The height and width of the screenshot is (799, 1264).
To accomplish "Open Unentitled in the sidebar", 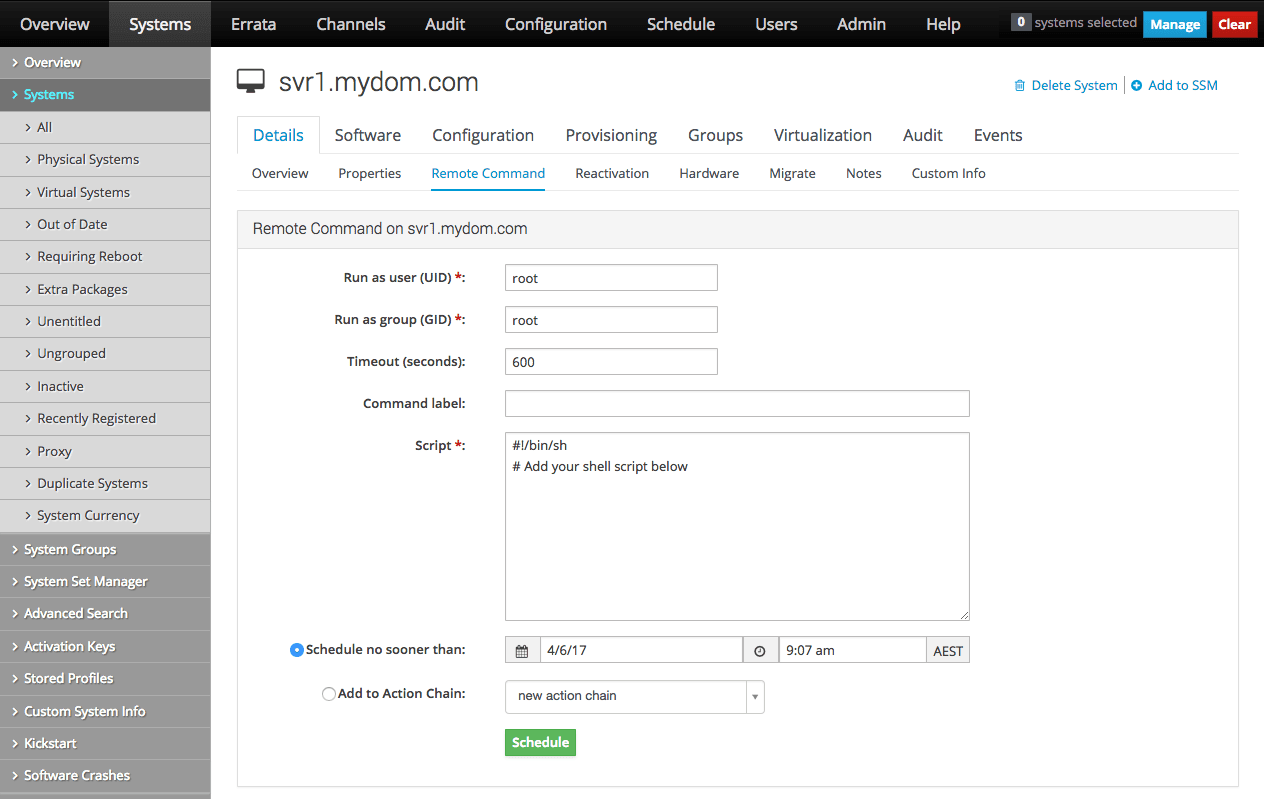I will click(105, 321).
